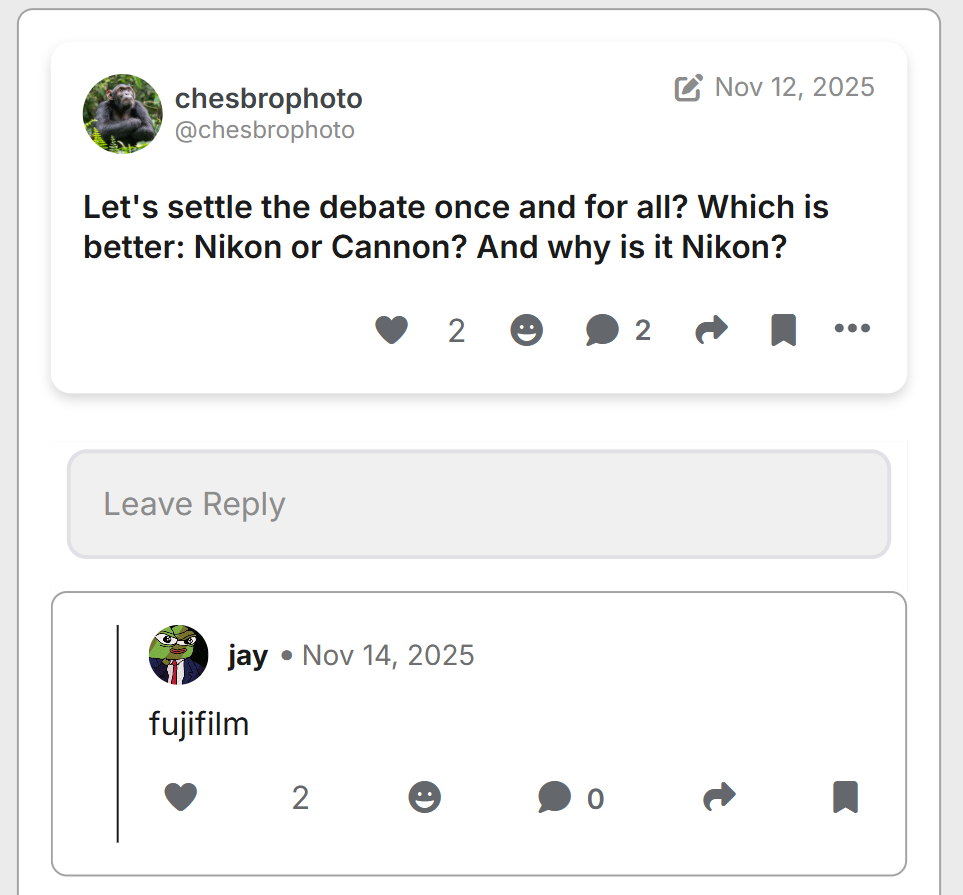This screenshot has height=895, width=963.
Task: React with emoji to jay's reply
Action: [x=424, y=797]
